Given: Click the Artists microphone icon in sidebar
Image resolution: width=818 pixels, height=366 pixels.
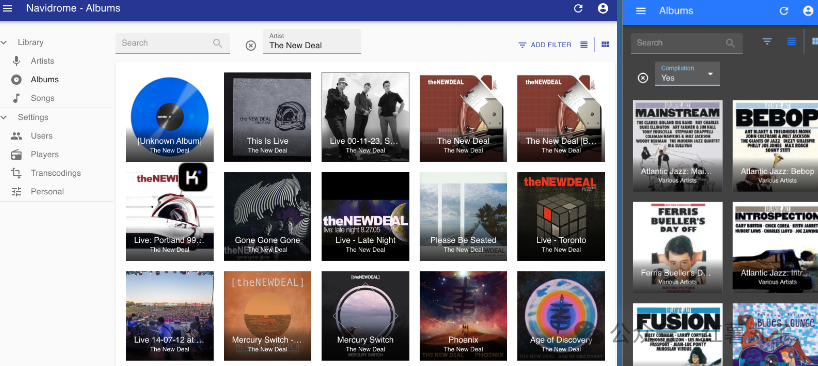Looking at the screenshot, I should click(17, 61).
